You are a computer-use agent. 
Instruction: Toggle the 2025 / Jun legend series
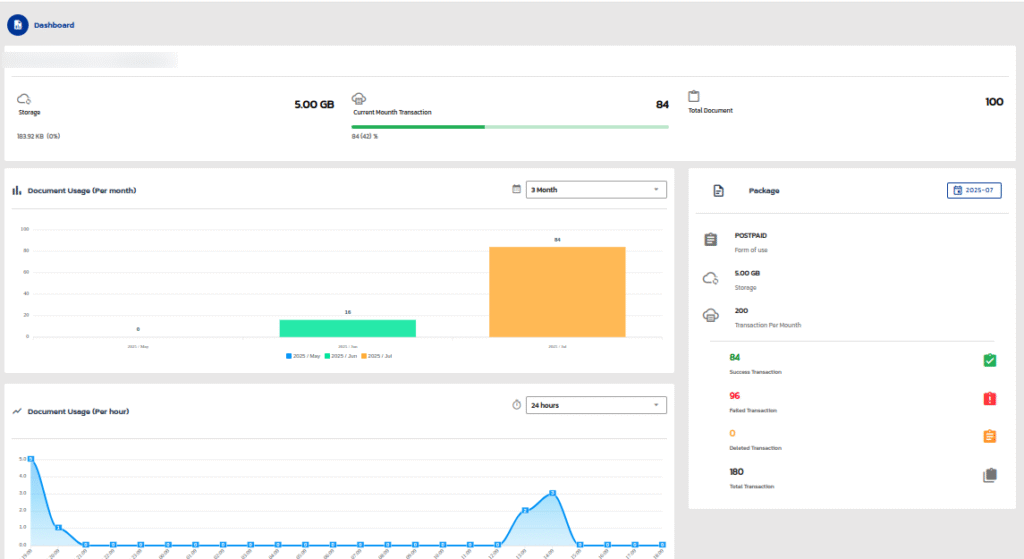pyautogui.click(x=341, y=356)
